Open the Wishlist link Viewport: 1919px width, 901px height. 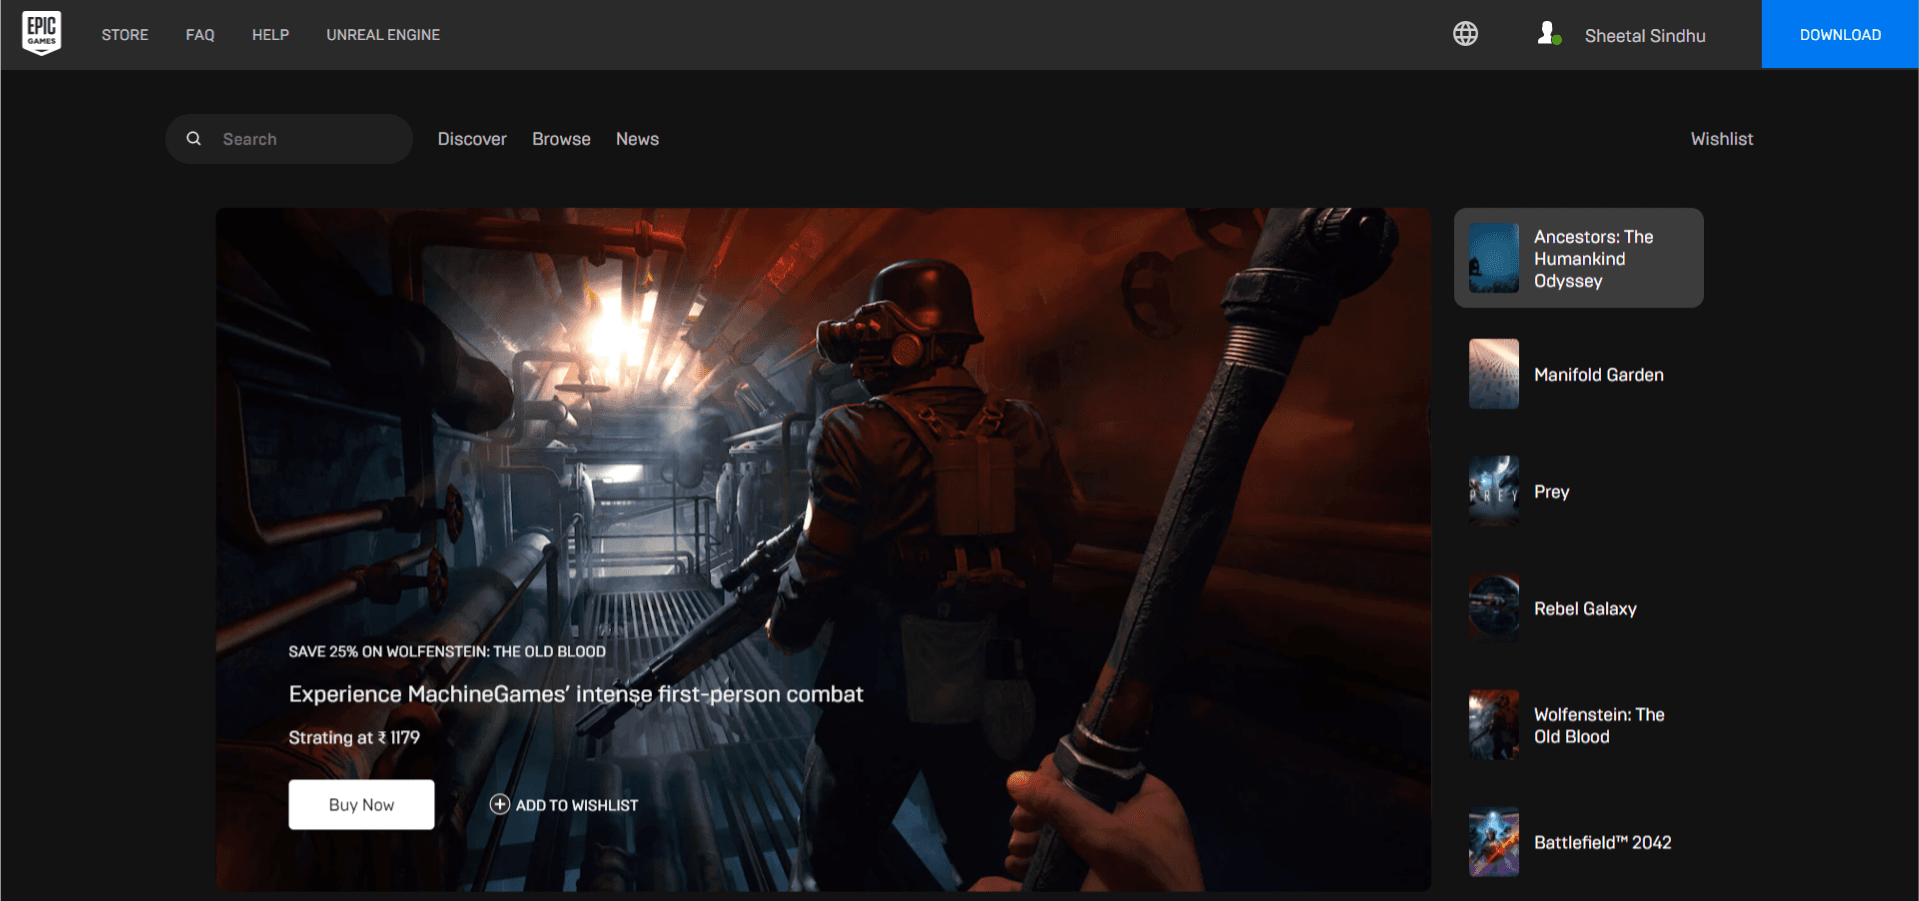point(1721,139)
